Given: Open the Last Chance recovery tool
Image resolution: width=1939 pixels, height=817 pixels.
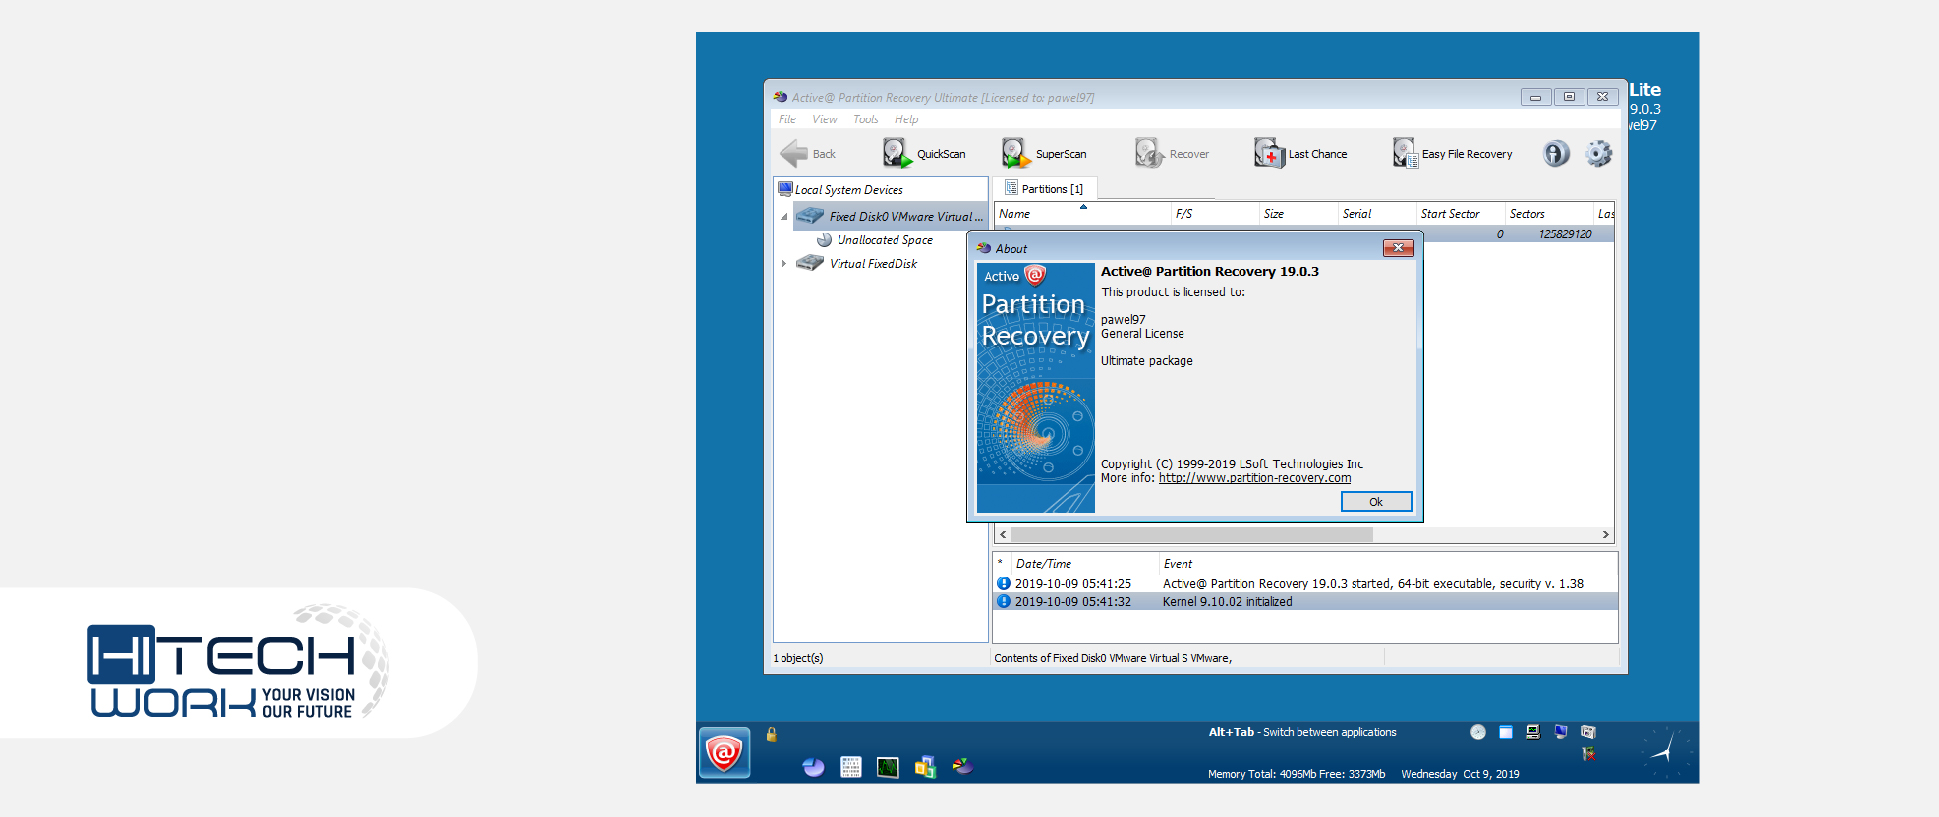Looking at the screenshot, I should coord(1300,154).
